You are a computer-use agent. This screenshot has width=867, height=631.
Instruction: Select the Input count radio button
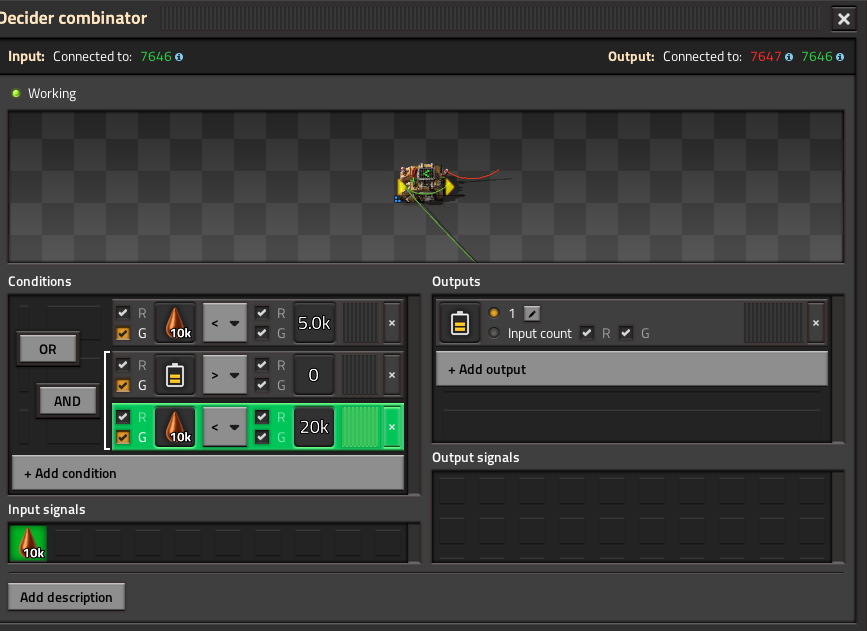click(494, 333)
